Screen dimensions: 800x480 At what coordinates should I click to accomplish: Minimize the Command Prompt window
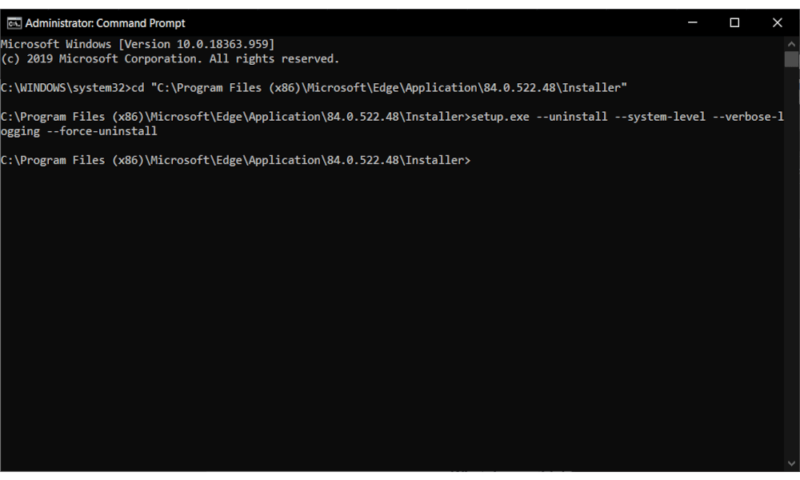(692, 22)
